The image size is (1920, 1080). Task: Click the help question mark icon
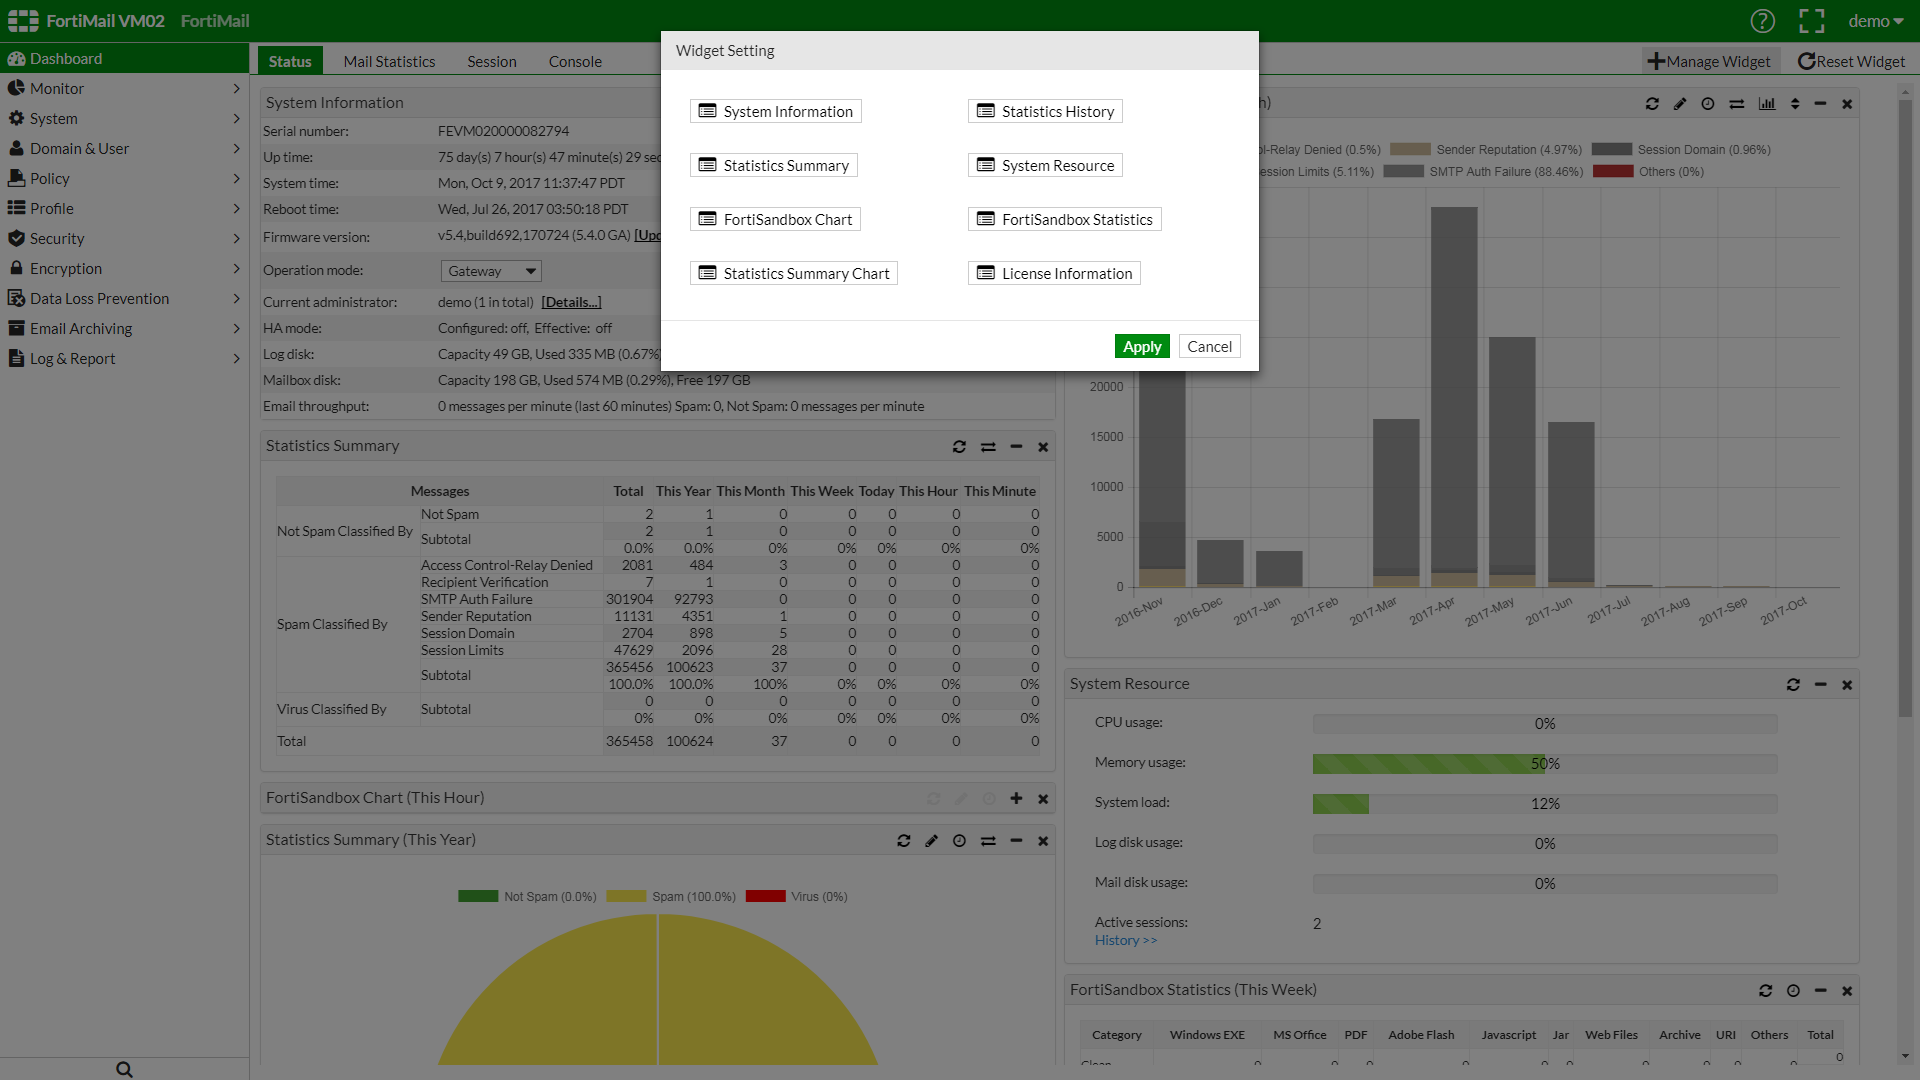1762,21
